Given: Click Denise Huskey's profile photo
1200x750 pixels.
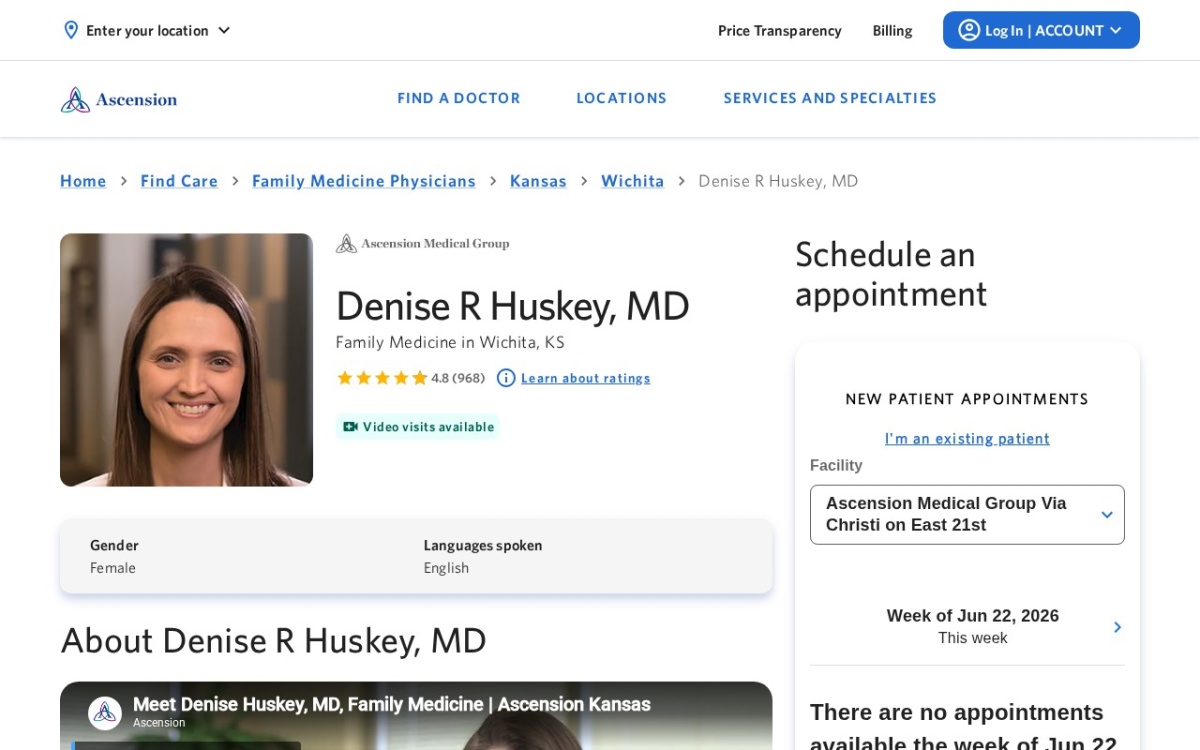Looking at the screenshot, I should [186, 360].
